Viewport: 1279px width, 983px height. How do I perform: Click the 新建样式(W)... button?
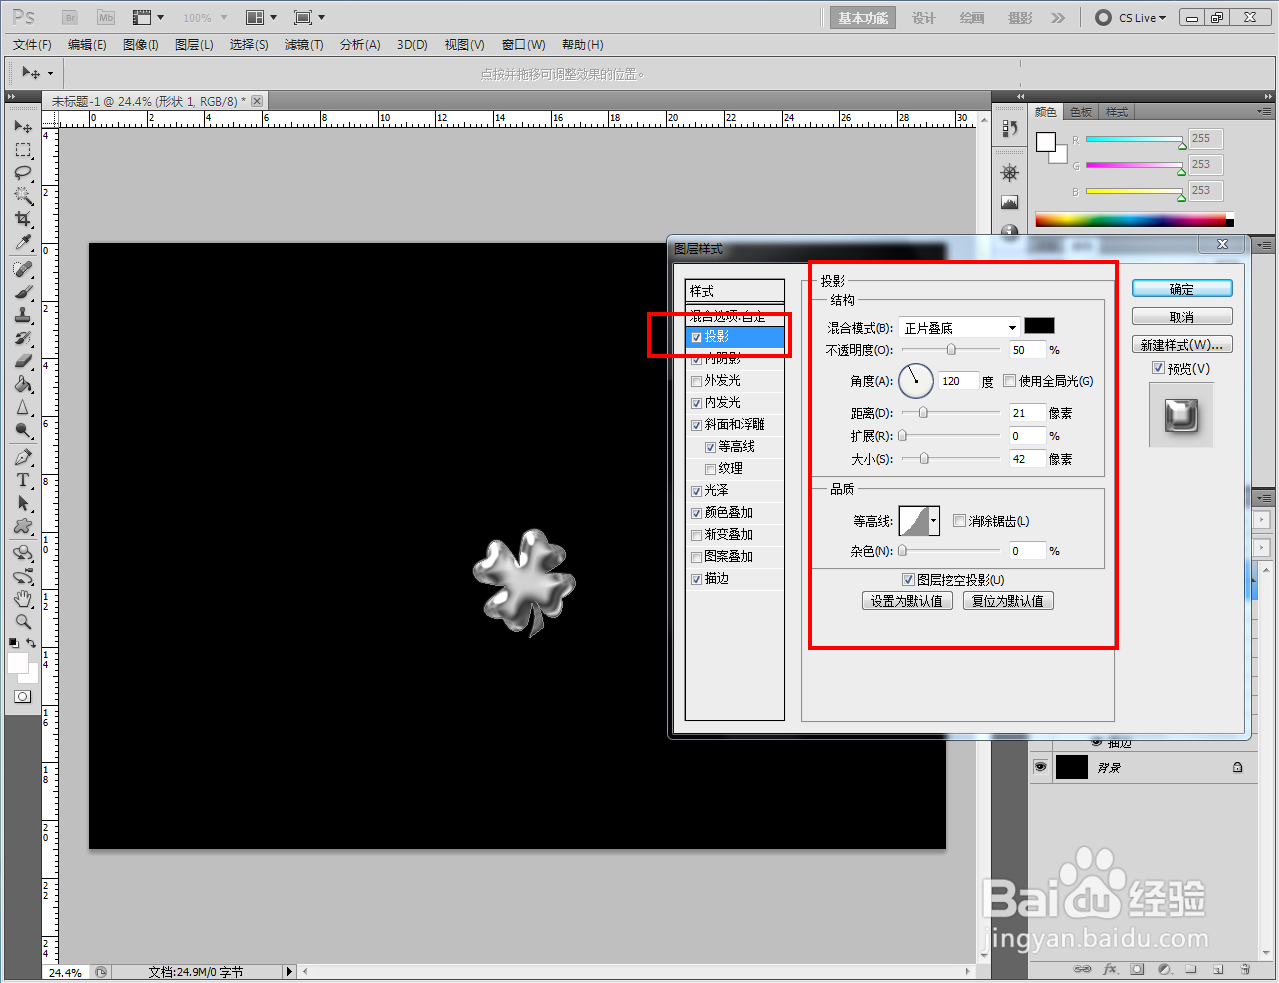pyautogui.click(x=1182, y=344)
